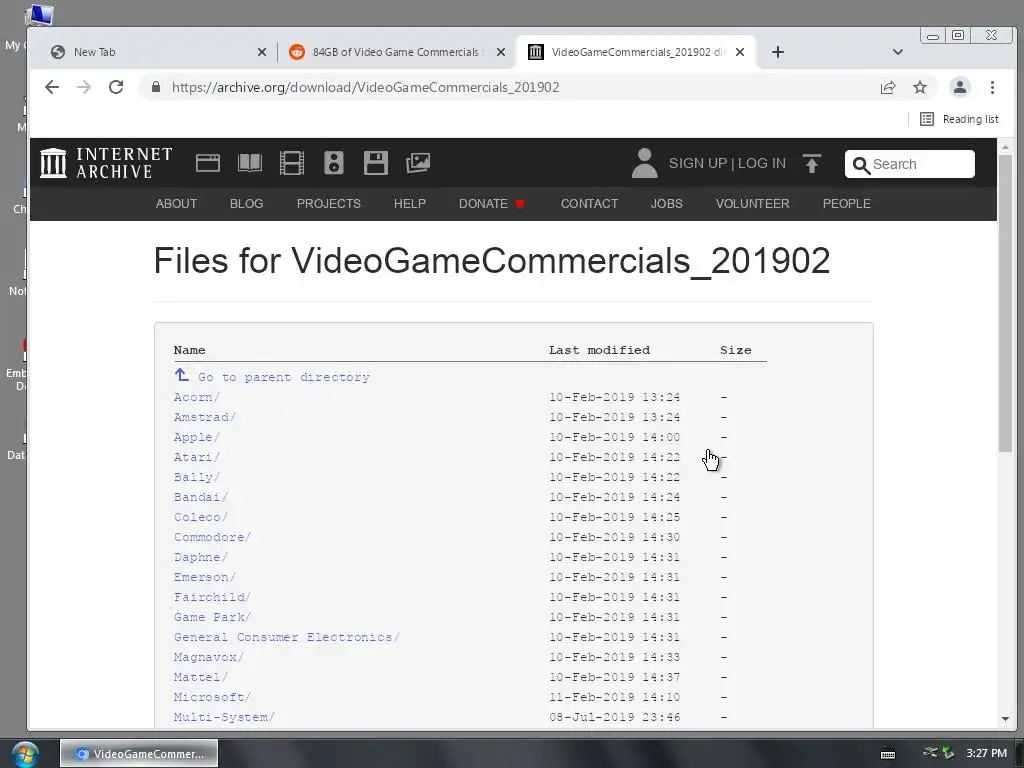Viewport: 1024px width, 768px height.
Task: Open the Magnavox/ folder
Action: coord(208,657)
